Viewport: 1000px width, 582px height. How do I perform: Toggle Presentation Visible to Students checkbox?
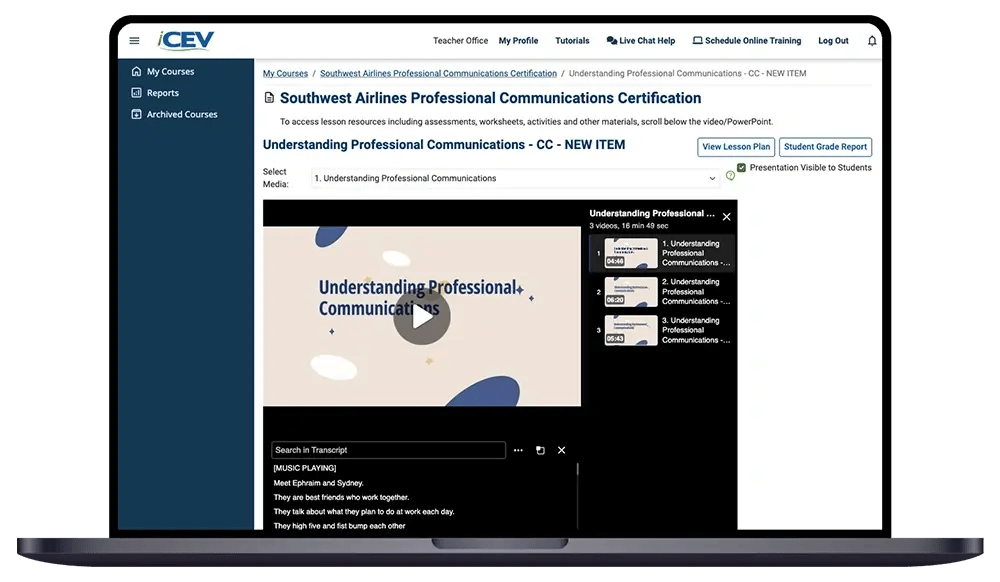(741, 168)
